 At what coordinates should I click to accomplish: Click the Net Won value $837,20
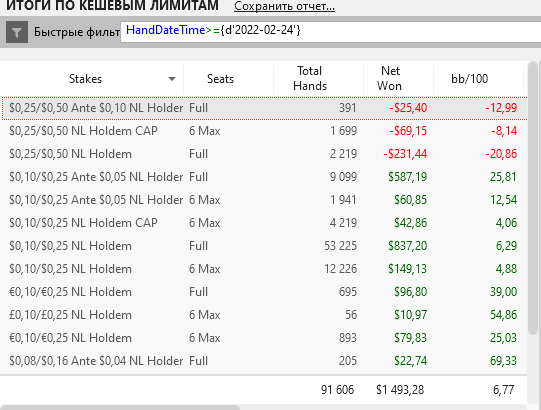[x=408, y=246]
